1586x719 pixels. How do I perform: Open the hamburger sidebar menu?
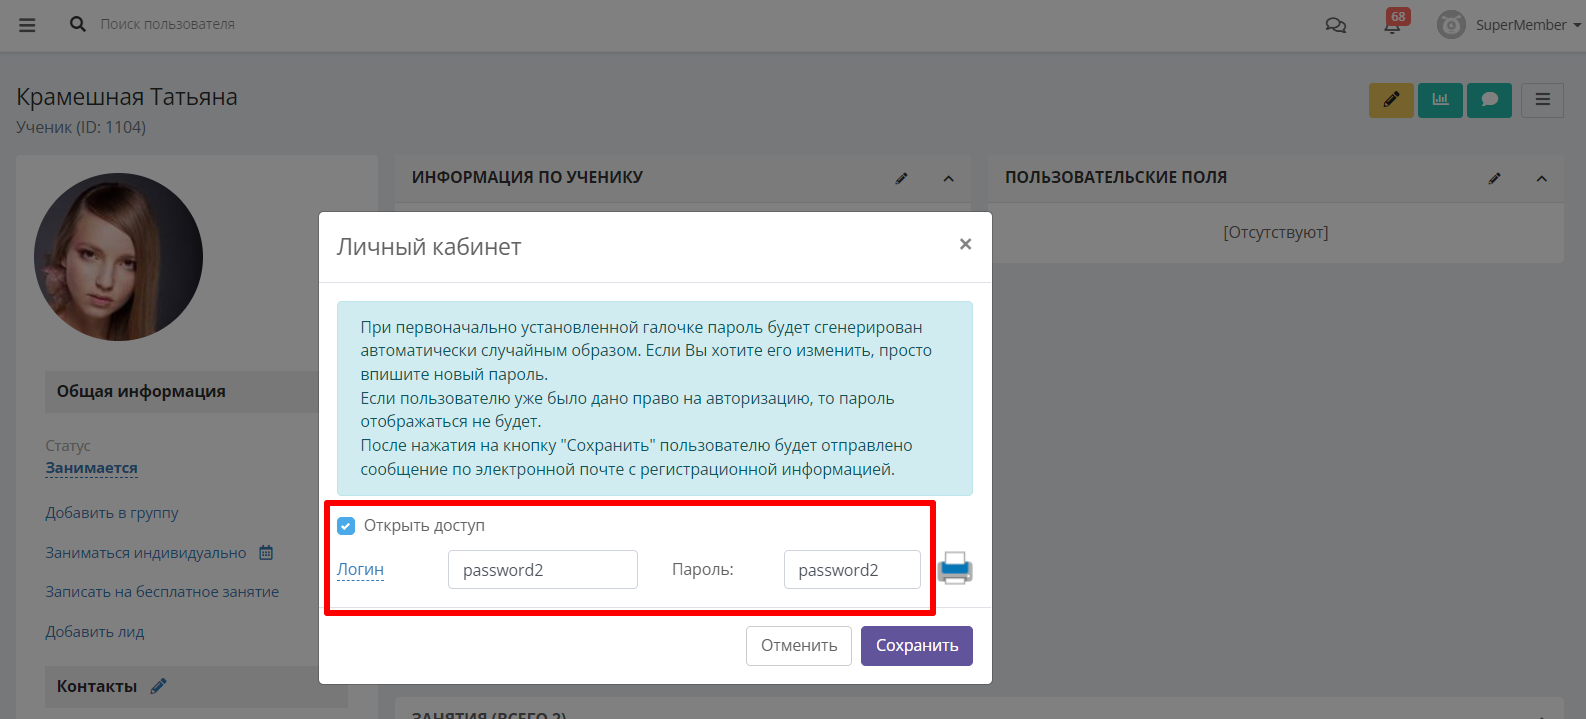pos(27,25)
